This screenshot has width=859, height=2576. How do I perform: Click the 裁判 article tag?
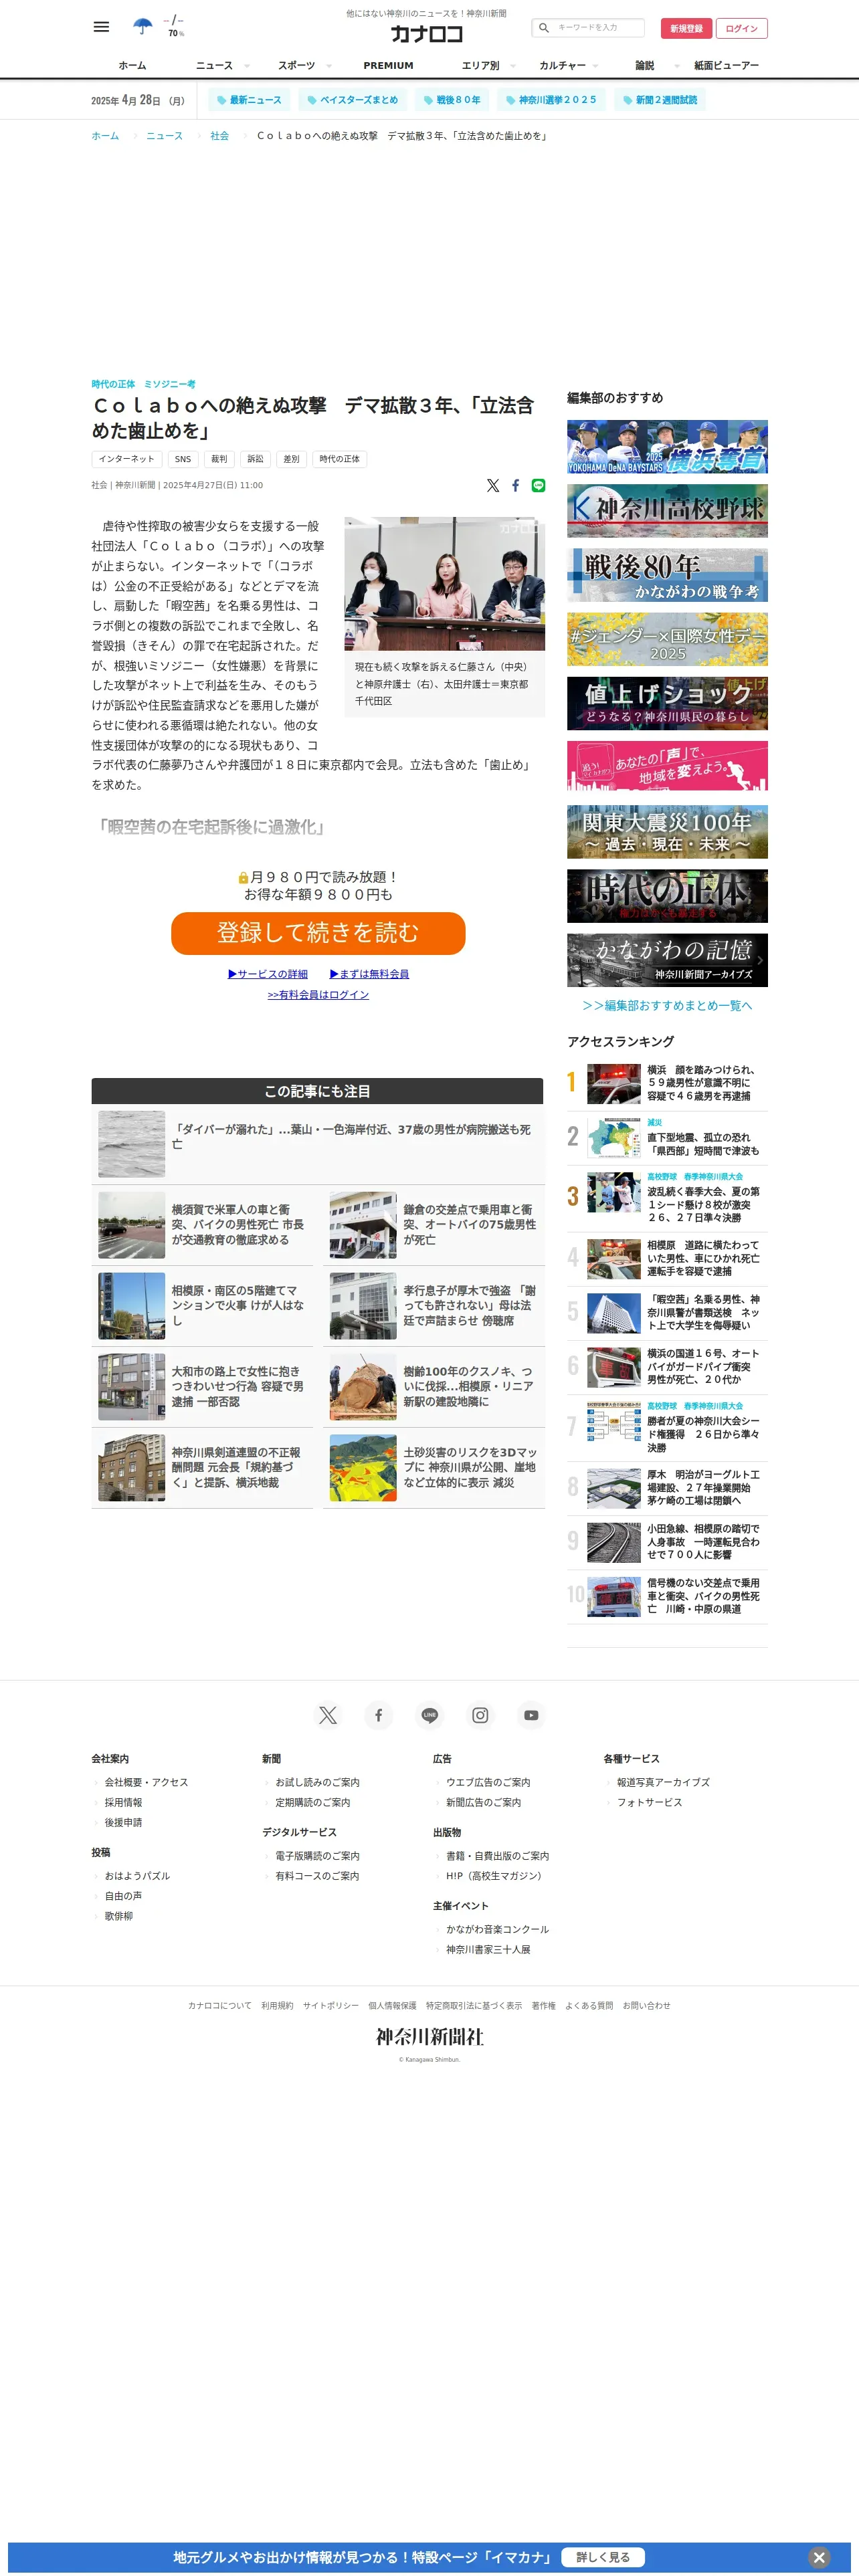pos(219,459)
